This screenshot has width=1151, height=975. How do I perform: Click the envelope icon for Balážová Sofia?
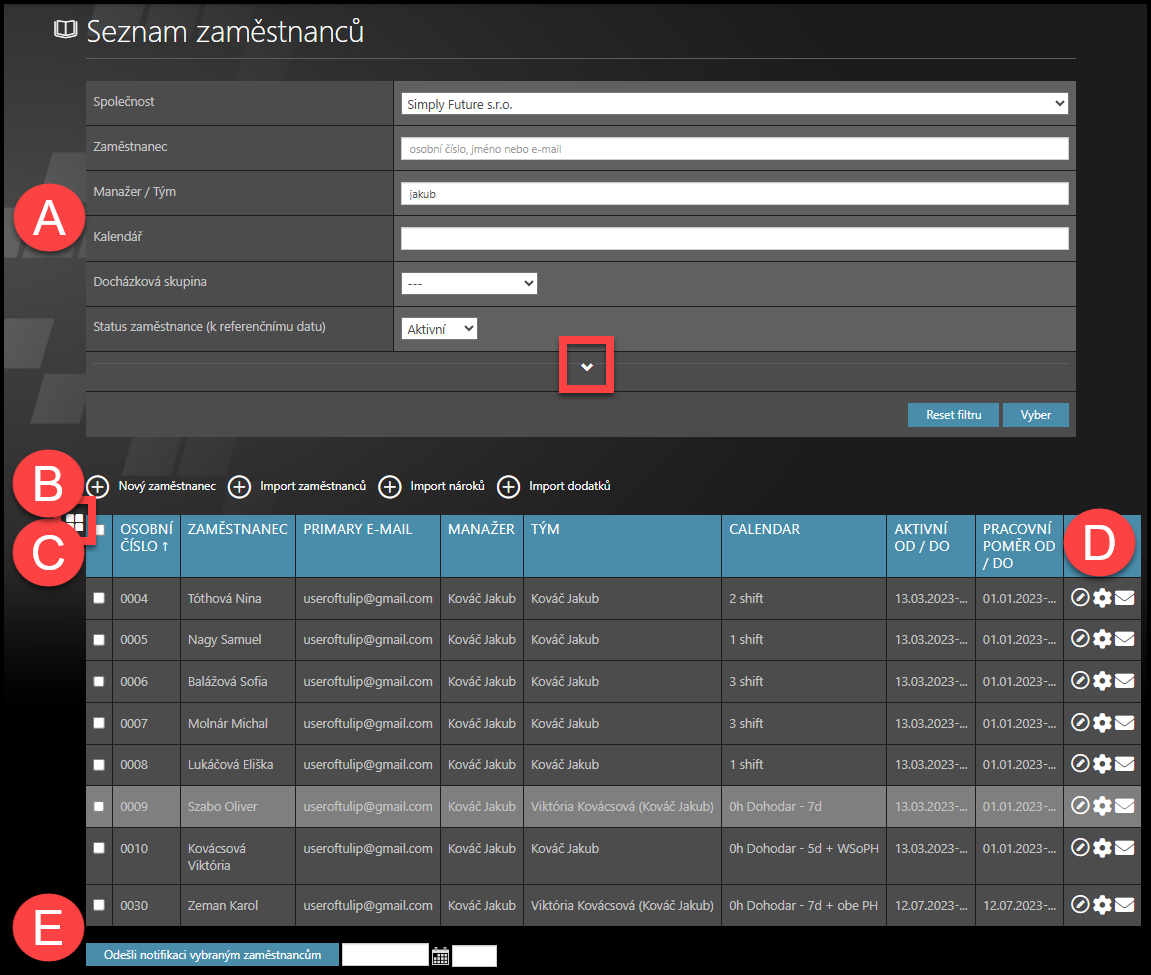tap(1125, 681)
